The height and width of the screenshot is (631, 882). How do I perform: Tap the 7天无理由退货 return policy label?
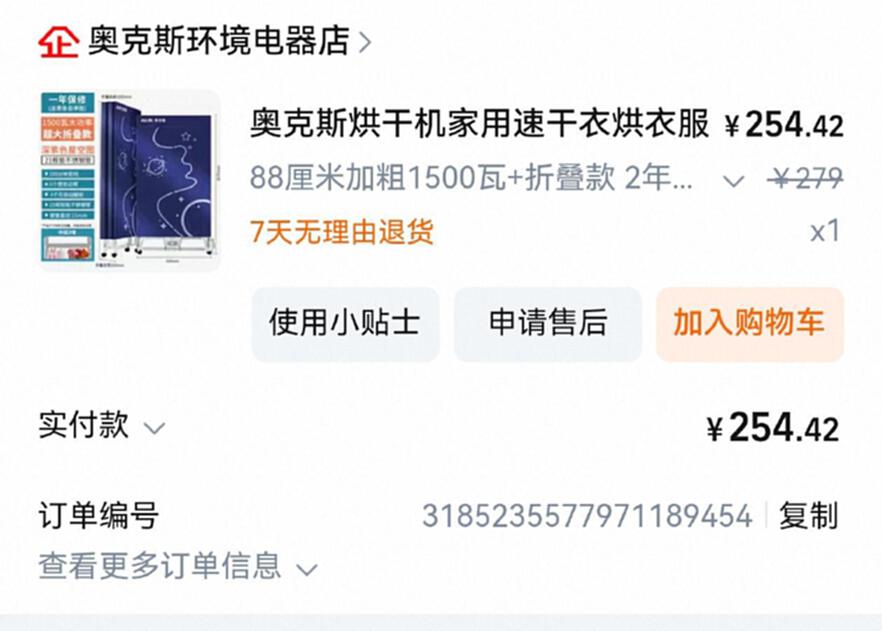click(341, 231)
